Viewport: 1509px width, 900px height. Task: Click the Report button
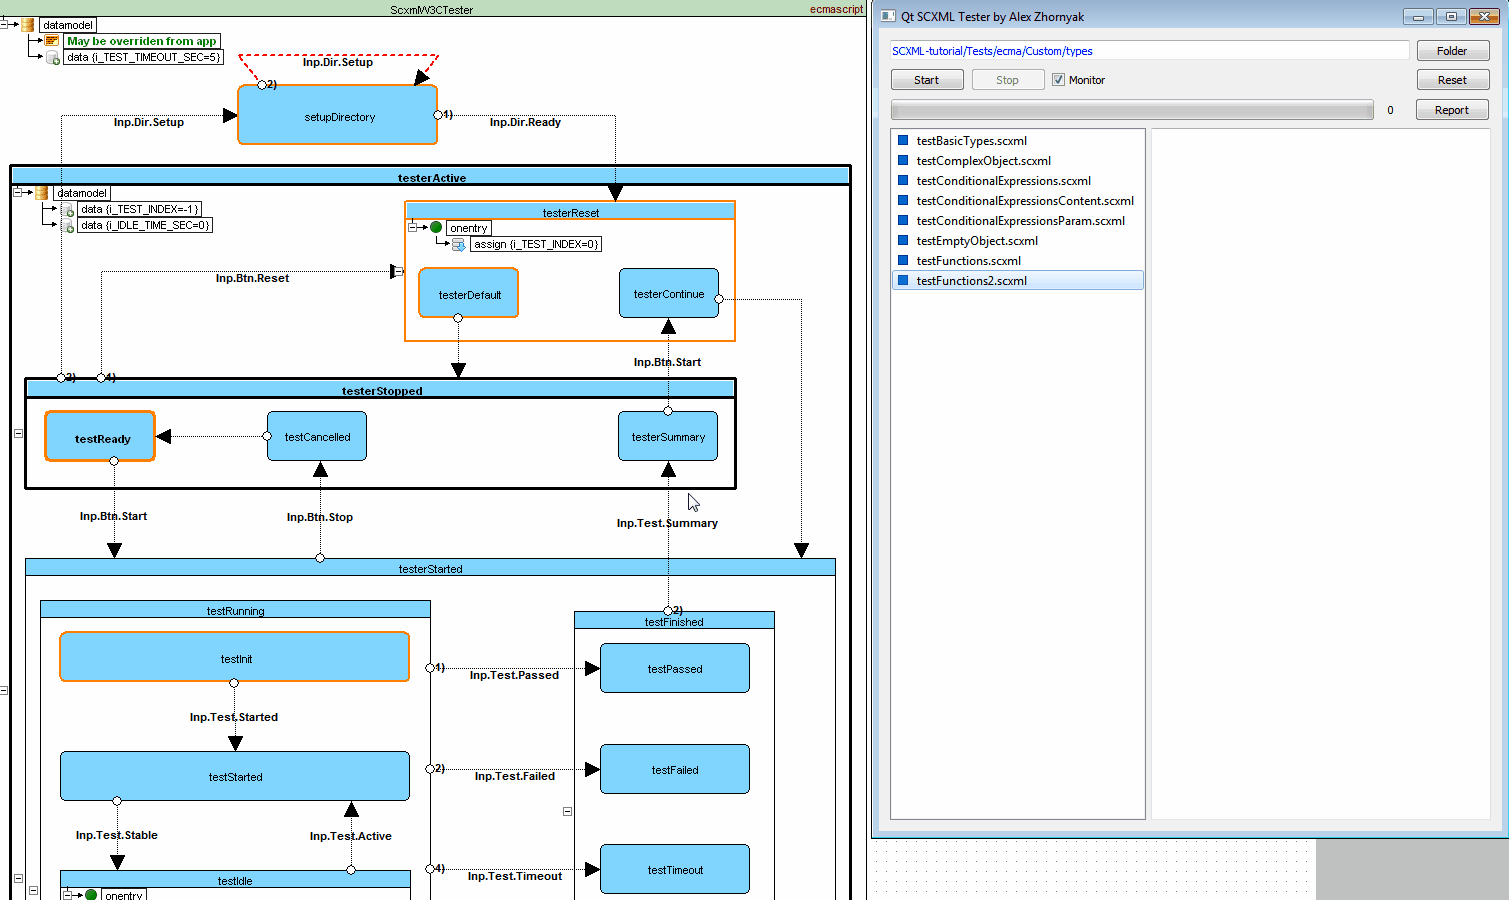coord(1451,110)
